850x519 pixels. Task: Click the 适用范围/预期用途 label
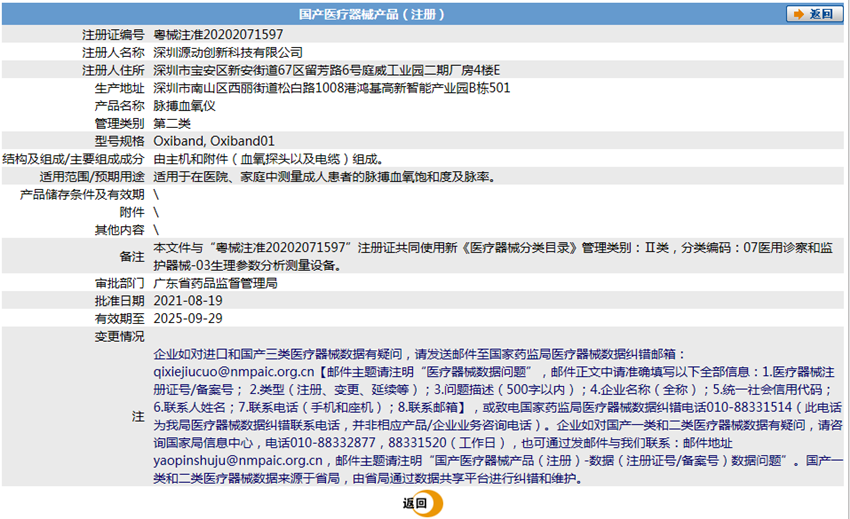coord(92,177)
